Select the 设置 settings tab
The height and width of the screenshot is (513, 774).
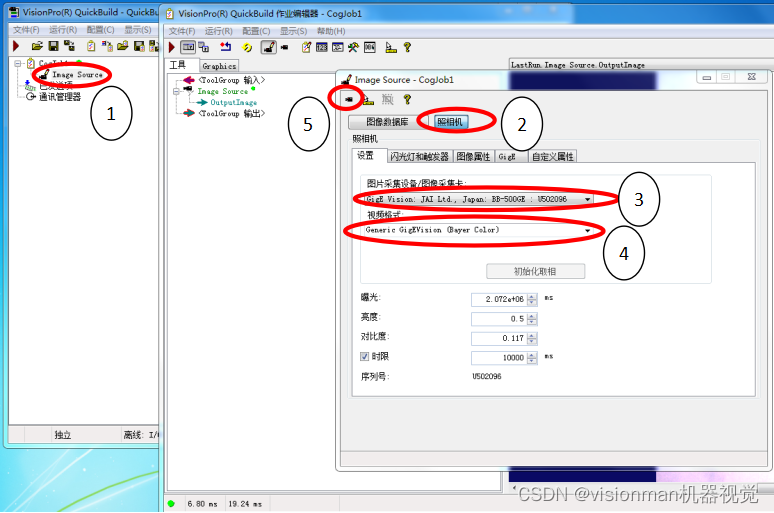click(368, 156)
